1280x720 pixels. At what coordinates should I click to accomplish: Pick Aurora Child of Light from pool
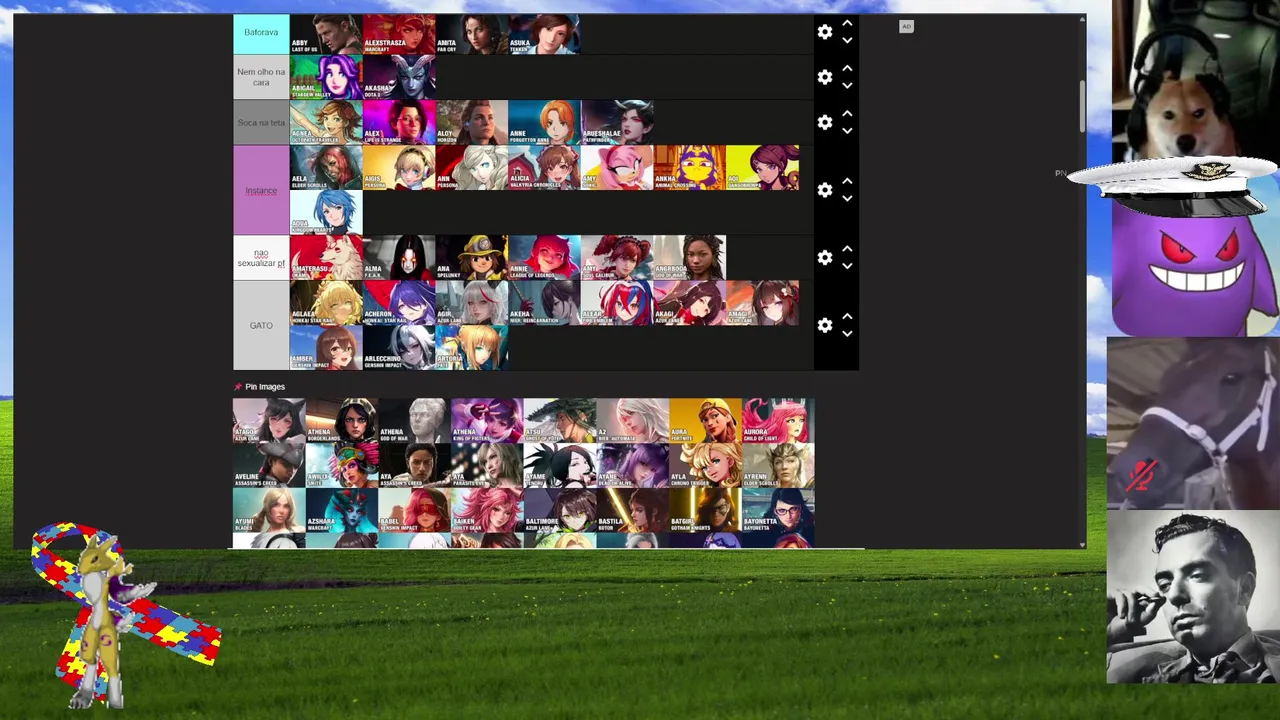pos(779,421)
